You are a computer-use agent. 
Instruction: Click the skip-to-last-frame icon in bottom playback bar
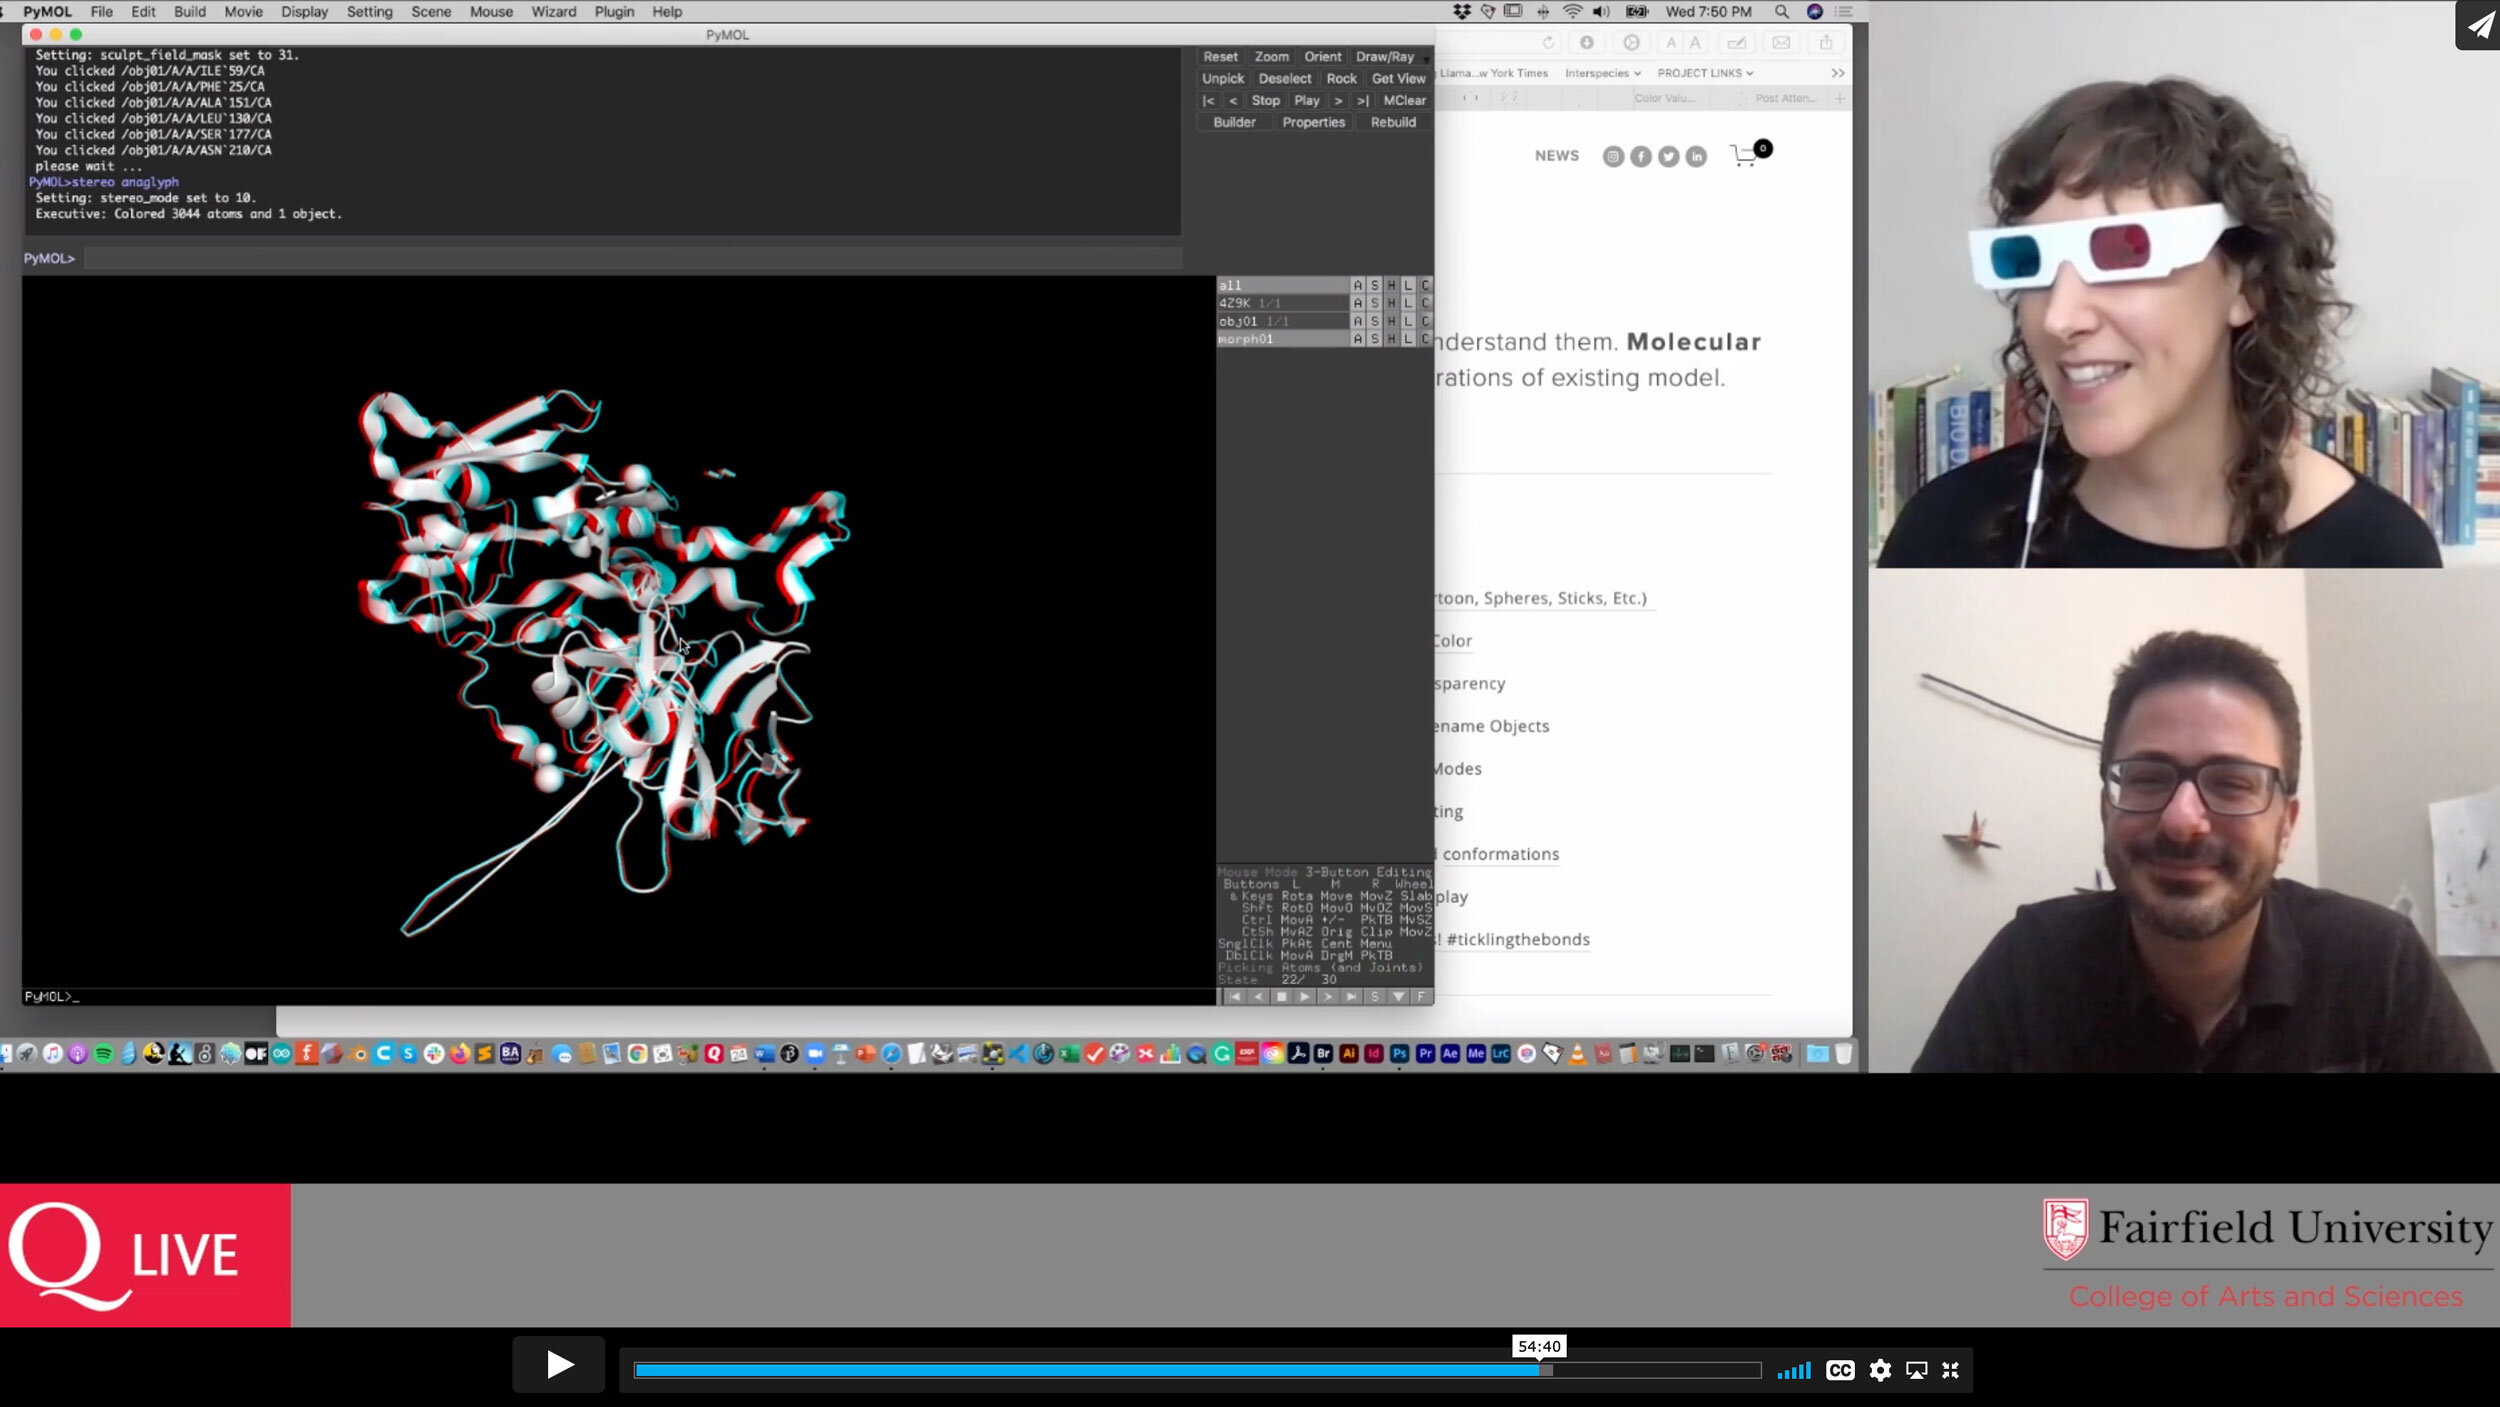1351,997
